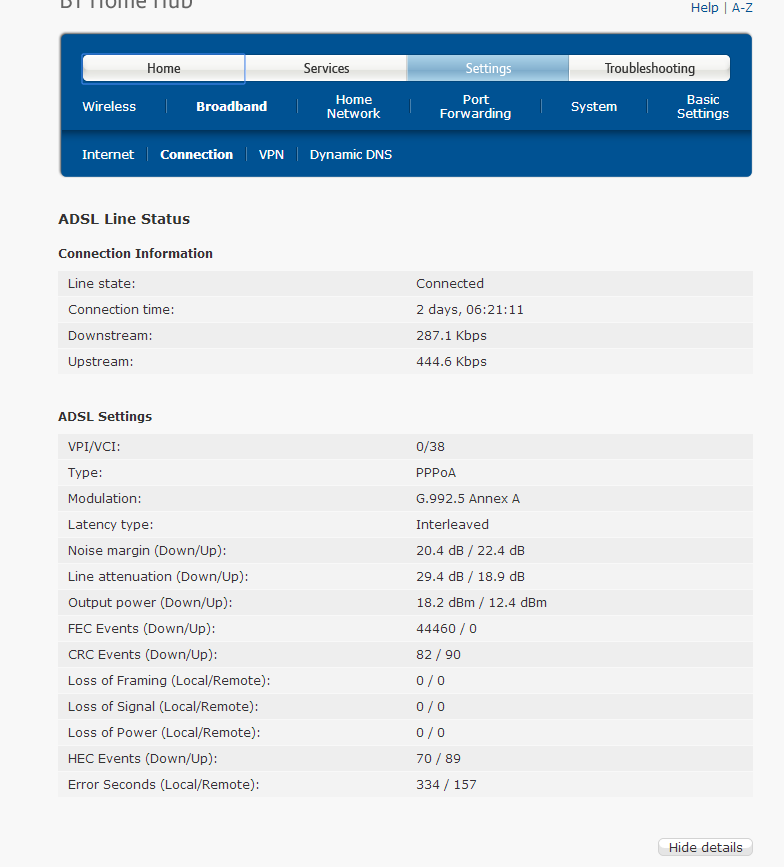Open the VPN sub-menu
Image resolution: width=784 pixels, height=867 pixels.
tap(271, 155)
